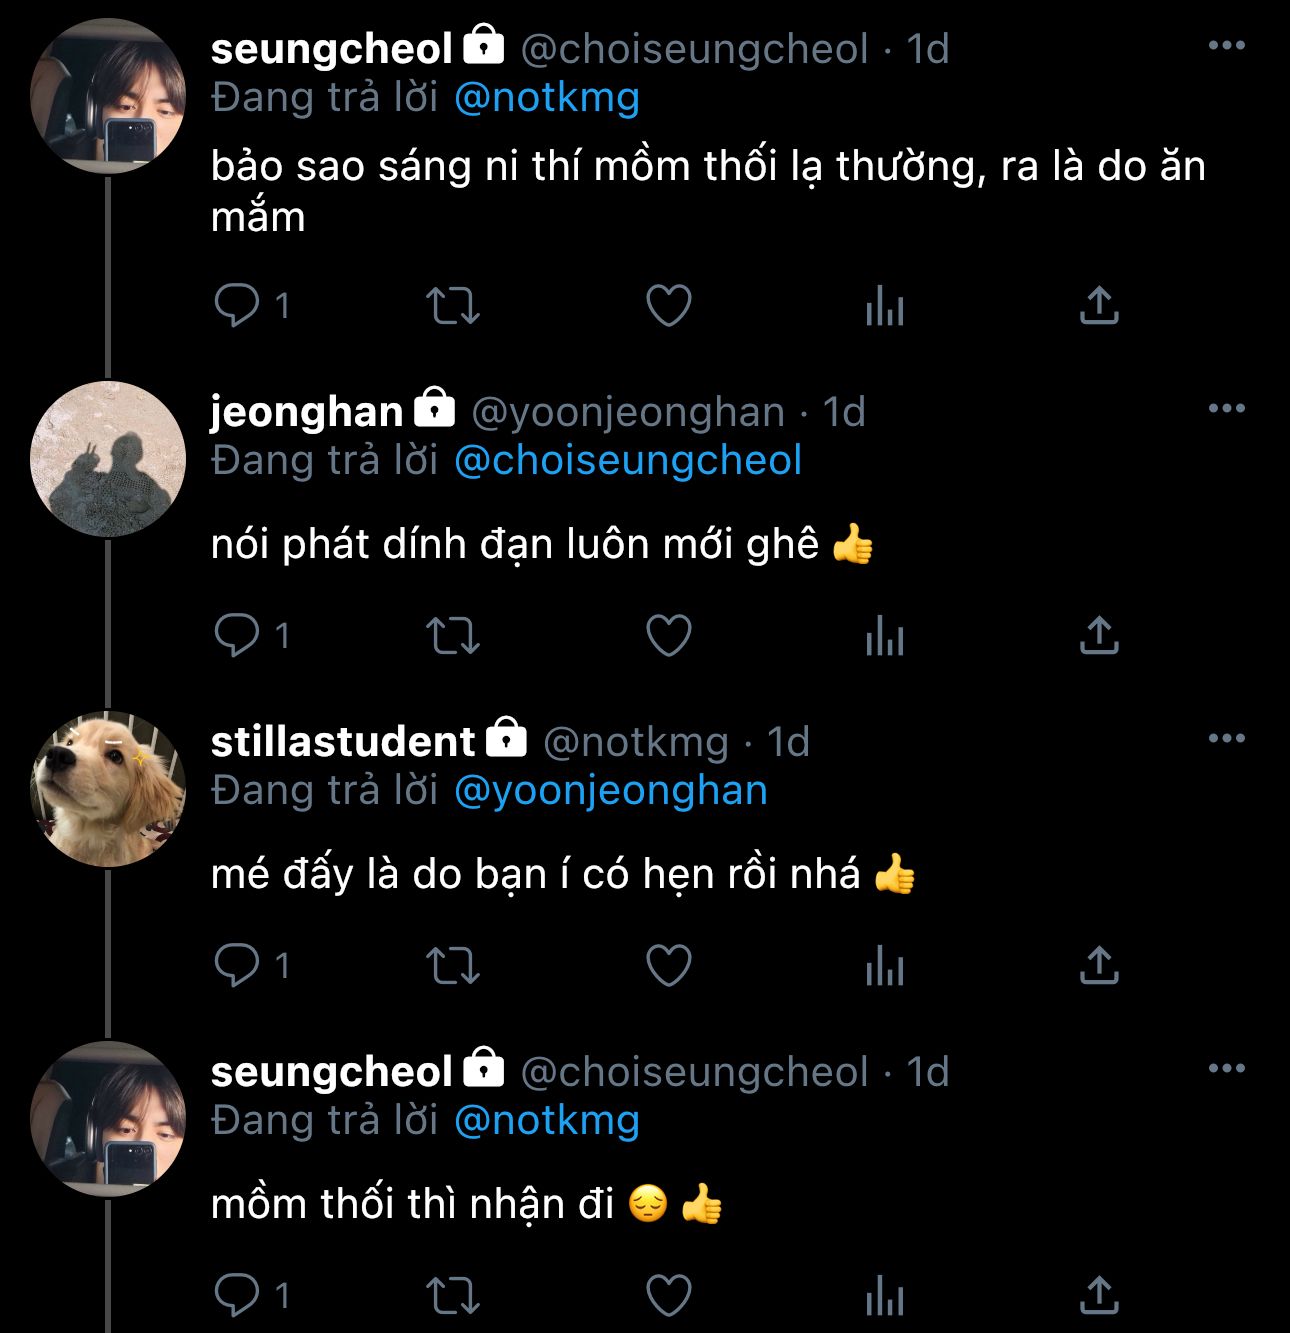This screenshot has width=1290, height=1333.
Task: Like stillastudent's tweet
Action: click(669, 966)
